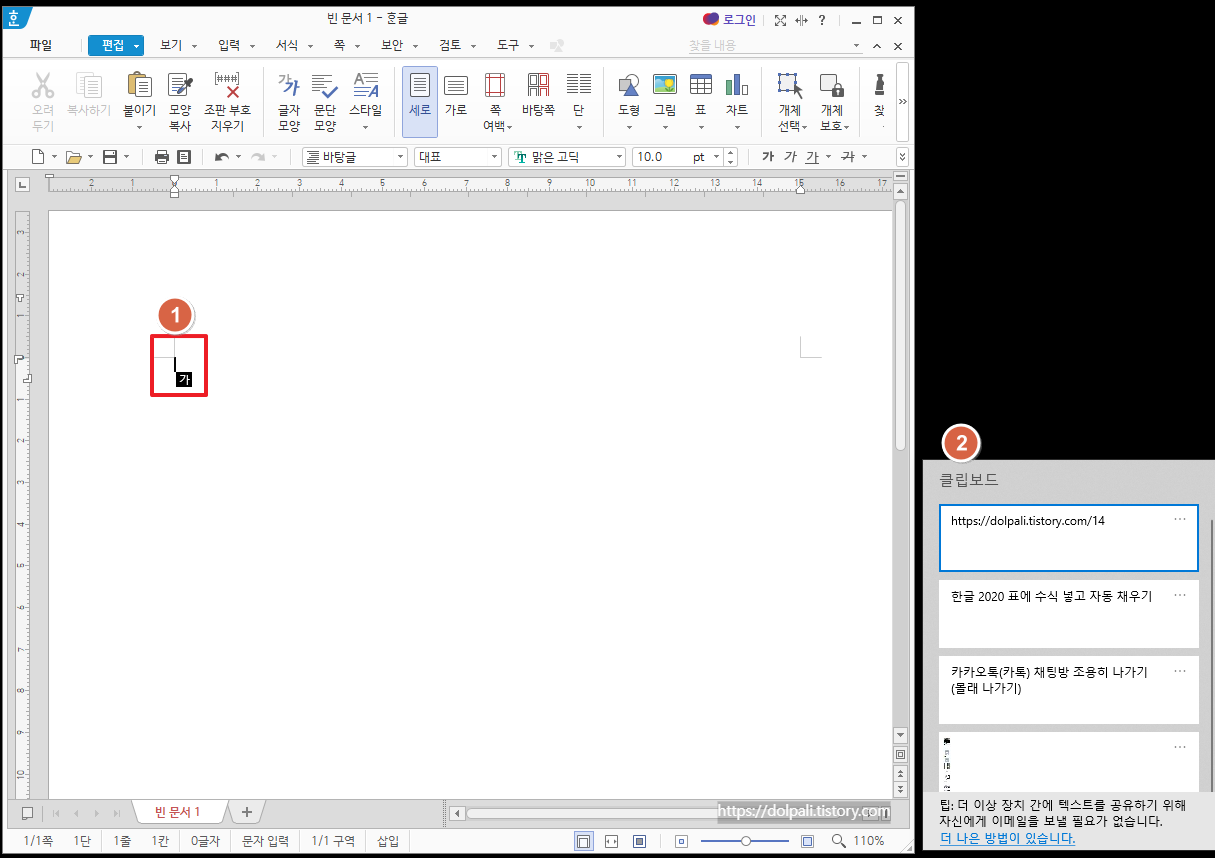Insert a Shape (도형)
The image size is (1215, 858).
coord(629,86)
